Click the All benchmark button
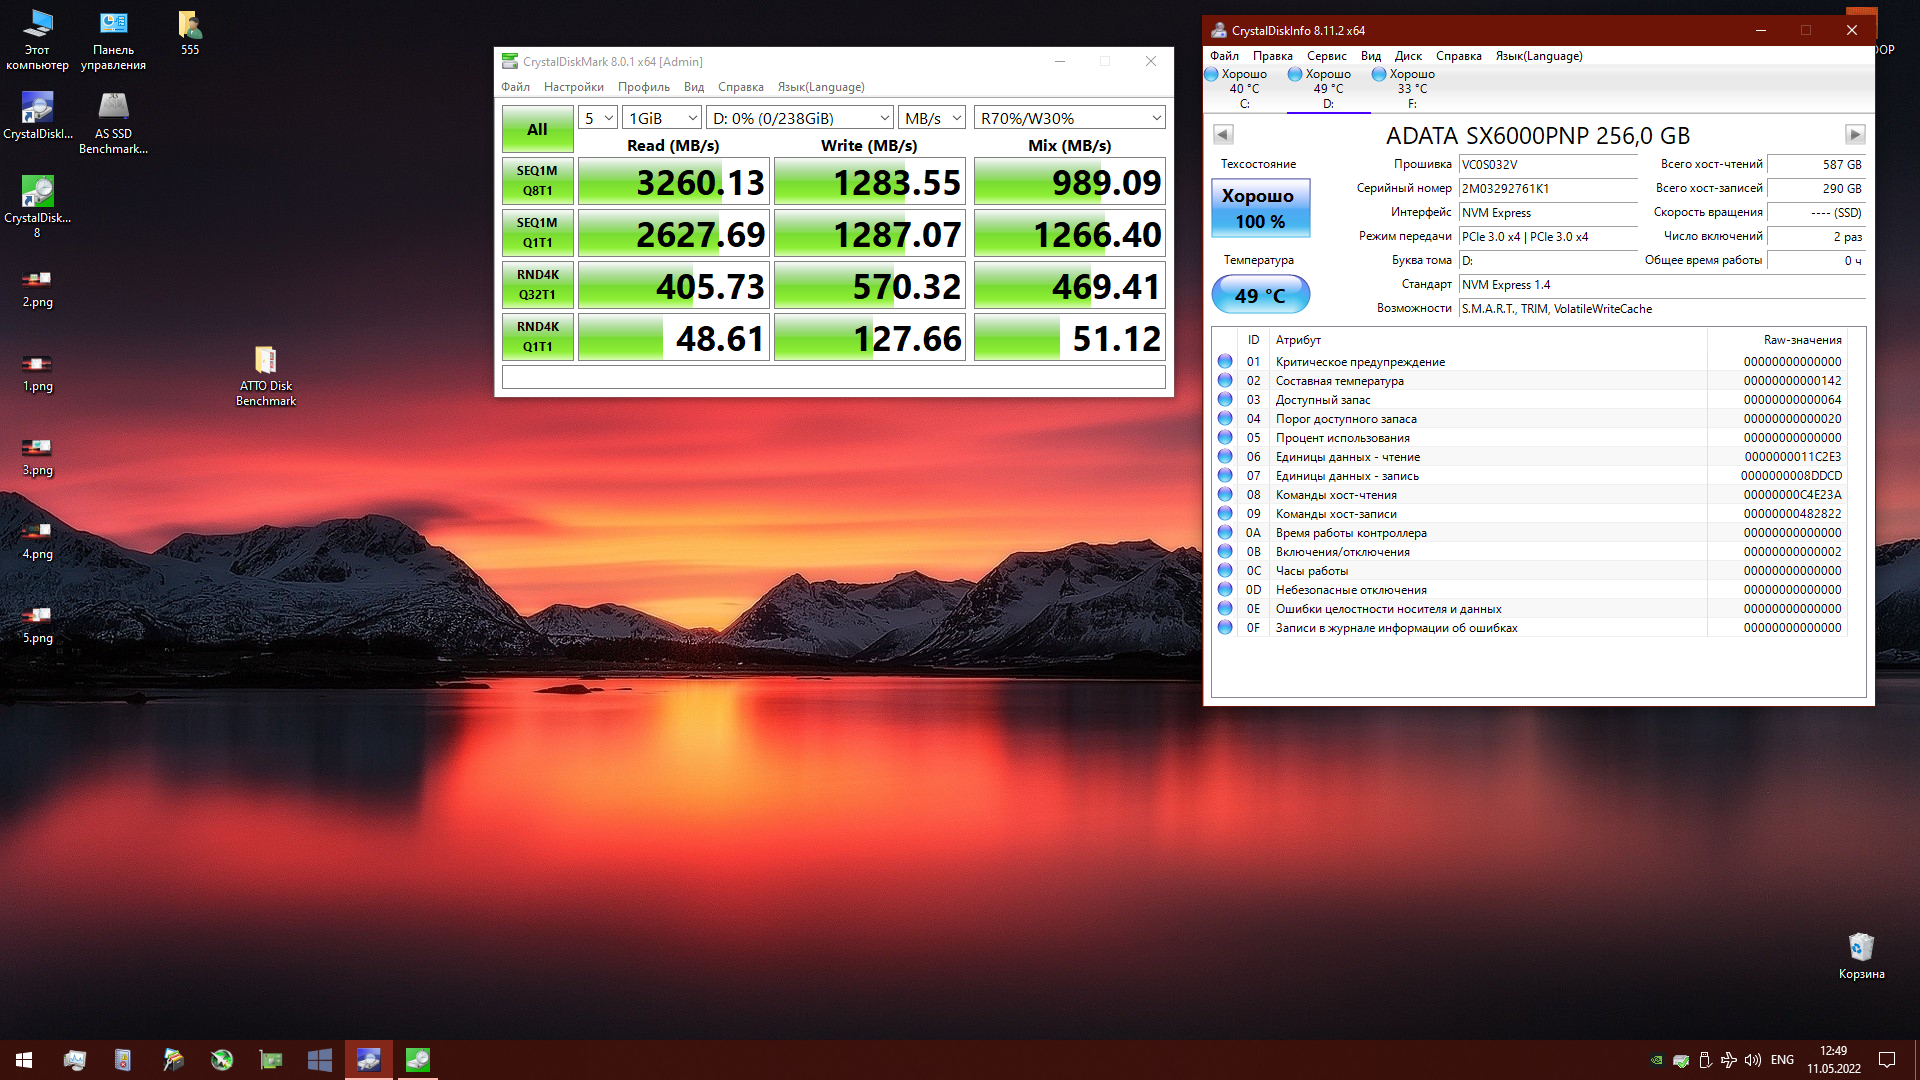Viewport: 1920px width, 1080px height. [537, 129]
